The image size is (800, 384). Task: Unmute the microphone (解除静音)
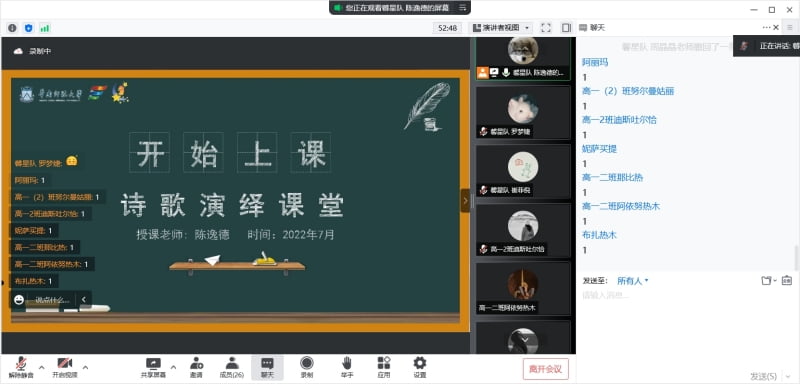coord(21,368)
